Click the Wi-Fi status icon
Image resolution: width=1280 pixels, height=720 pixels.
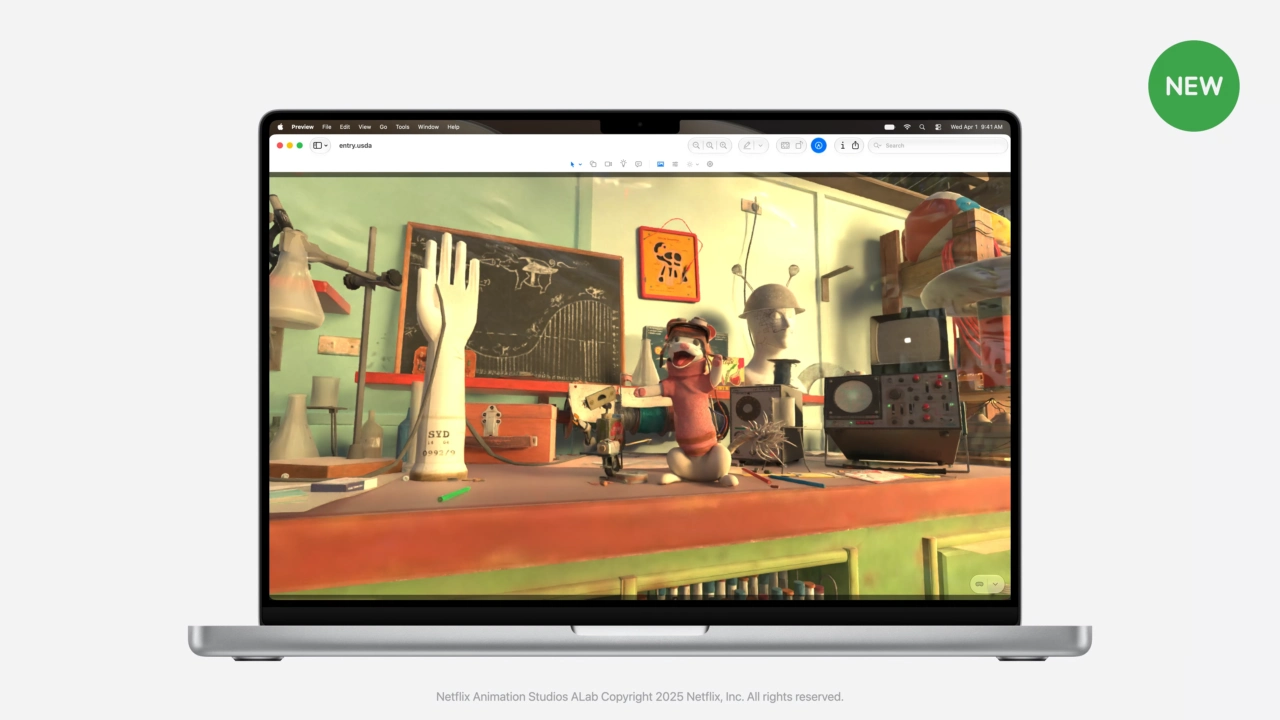(907, 127)
